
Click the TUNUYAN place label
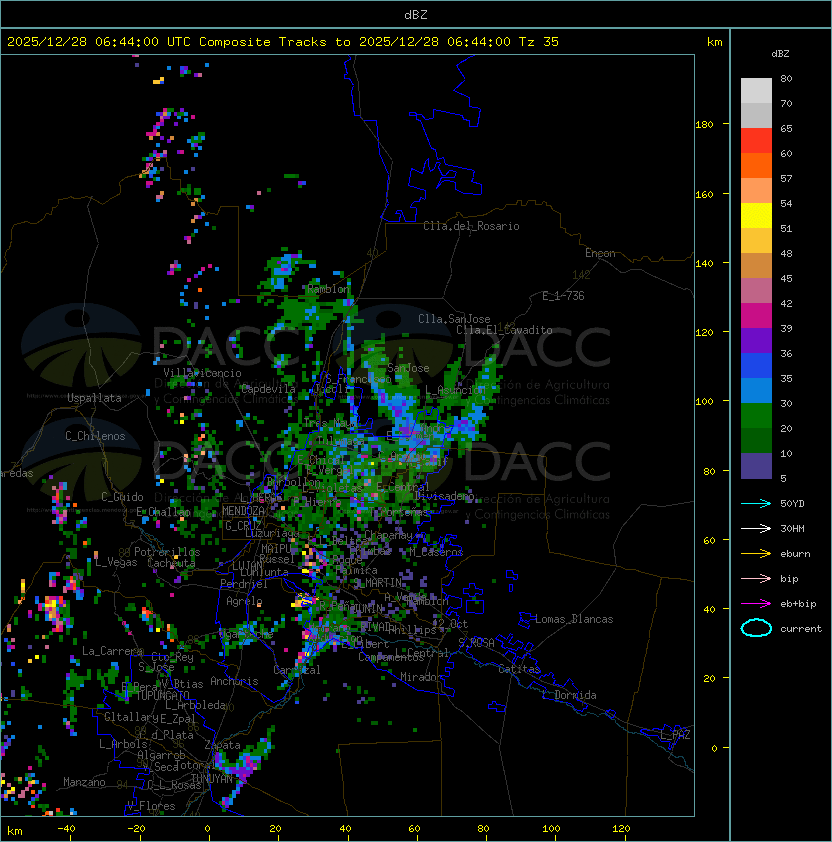tap(212, 779)
